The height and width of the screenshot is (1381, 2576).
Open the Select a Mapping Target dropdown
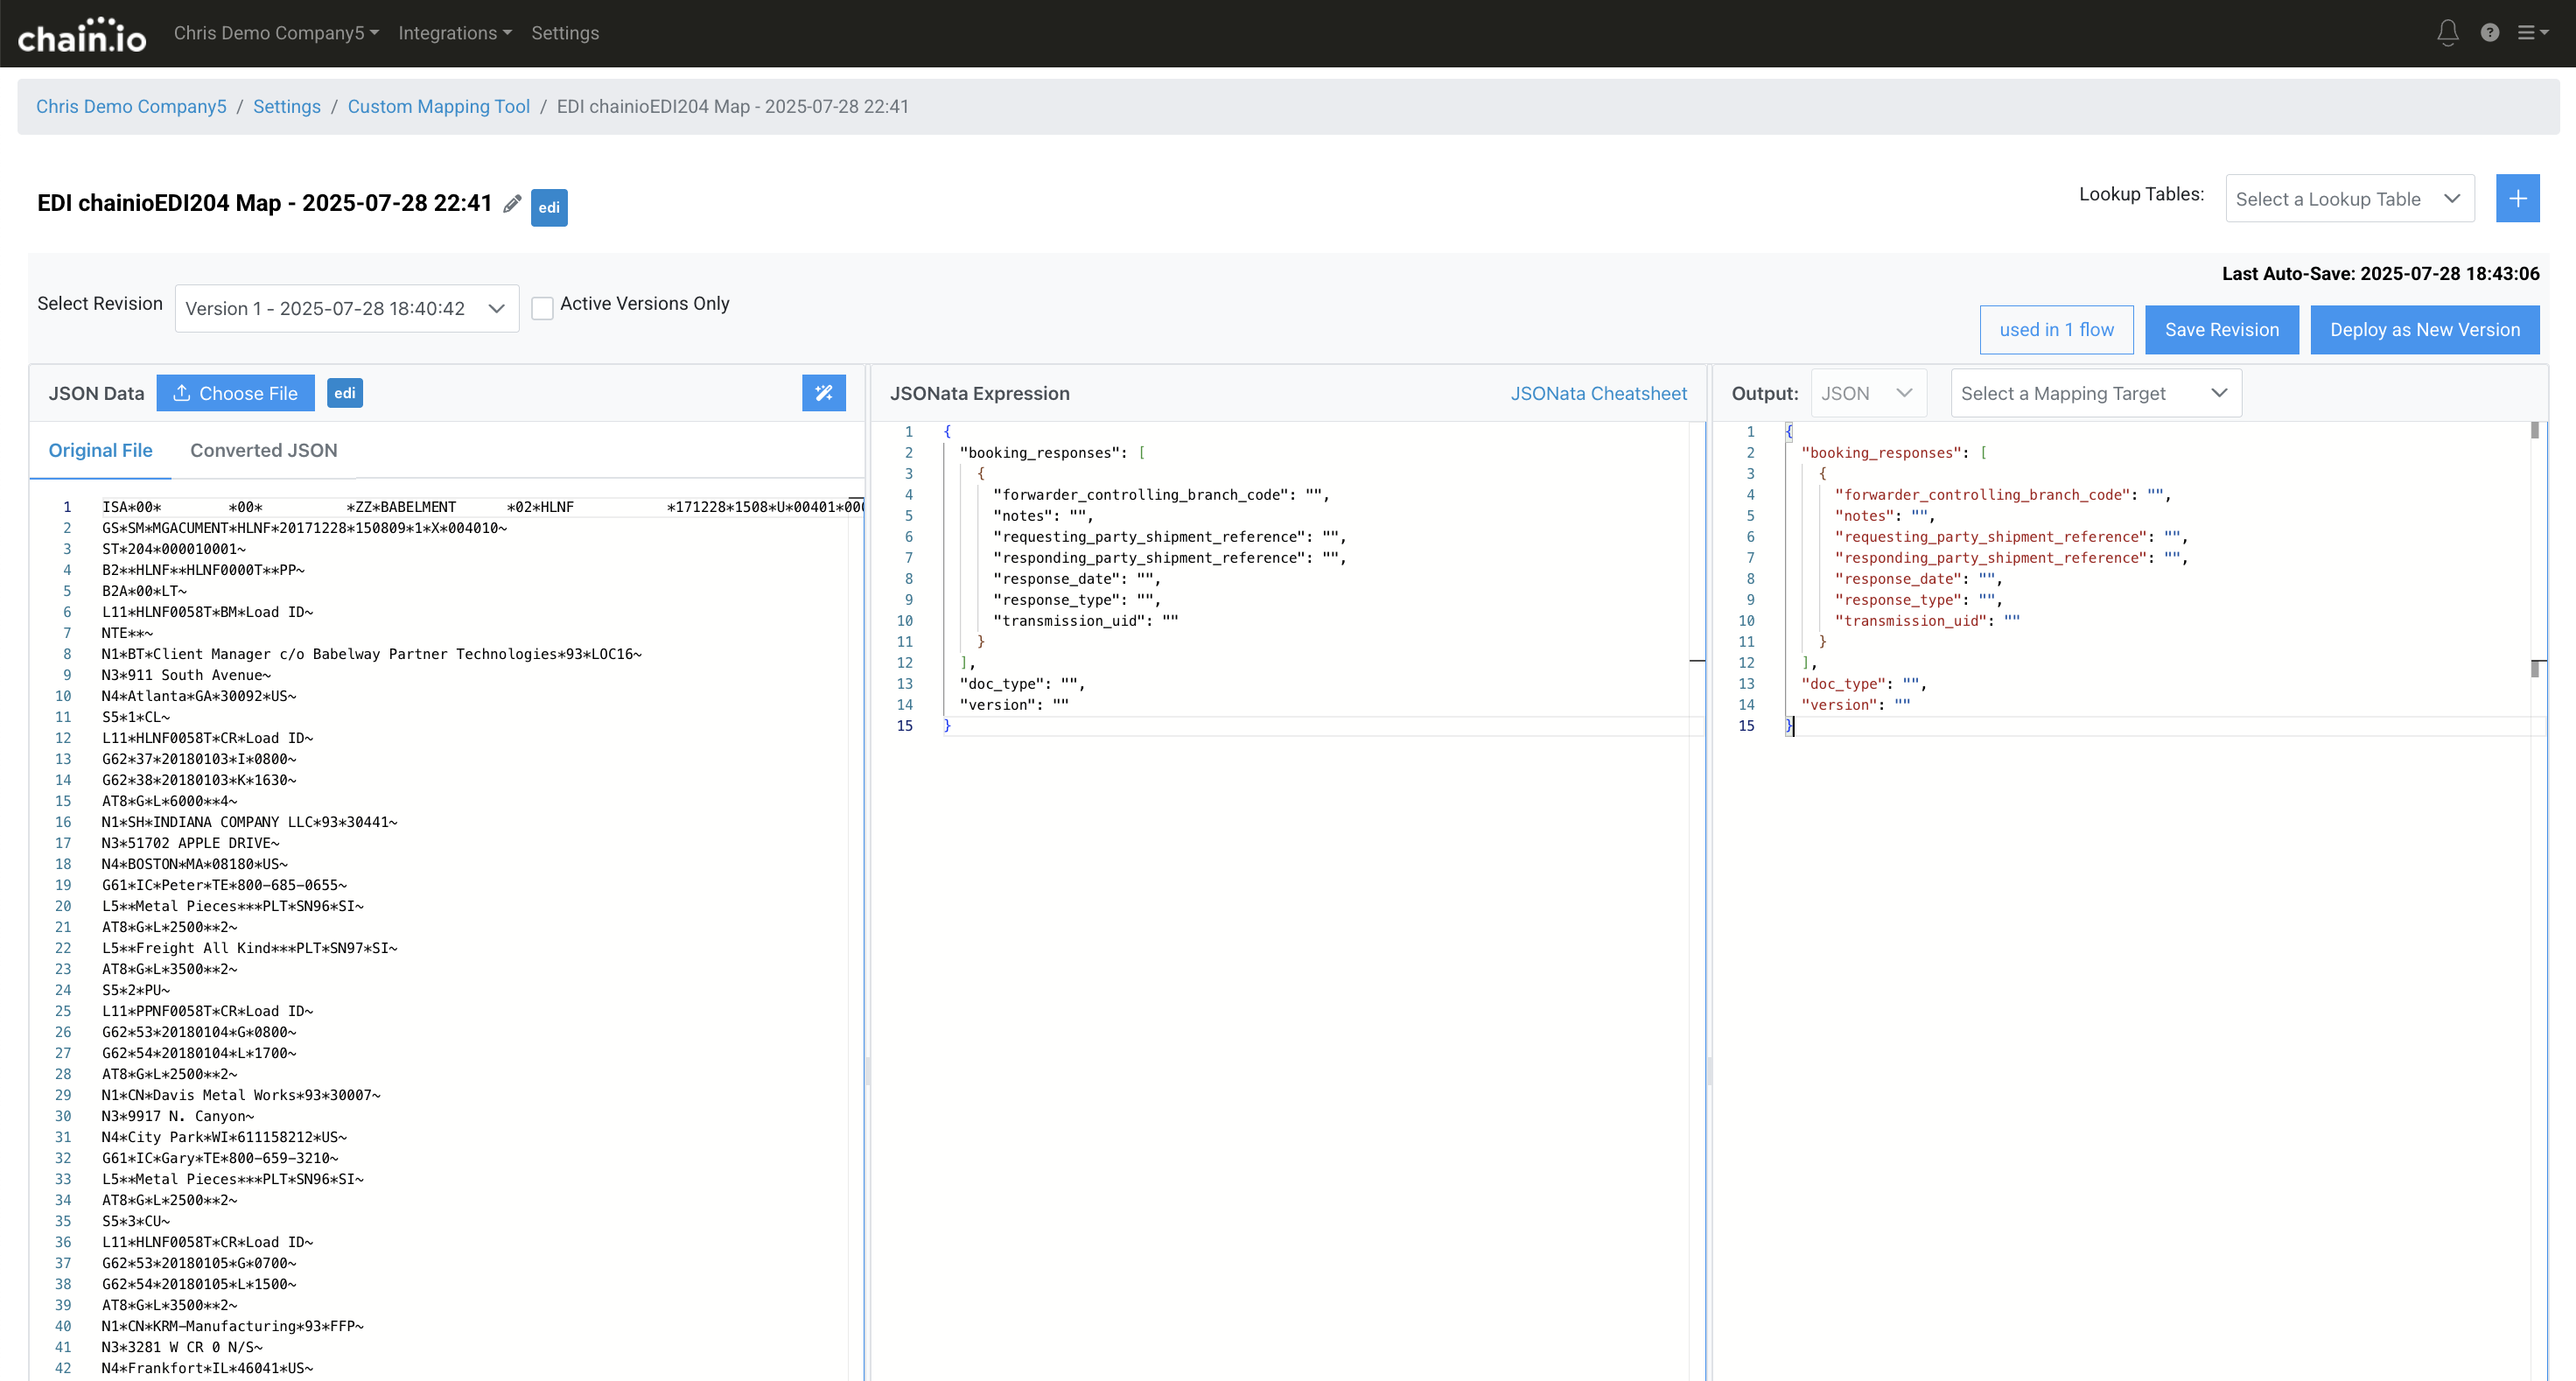tap(2095, 393)
